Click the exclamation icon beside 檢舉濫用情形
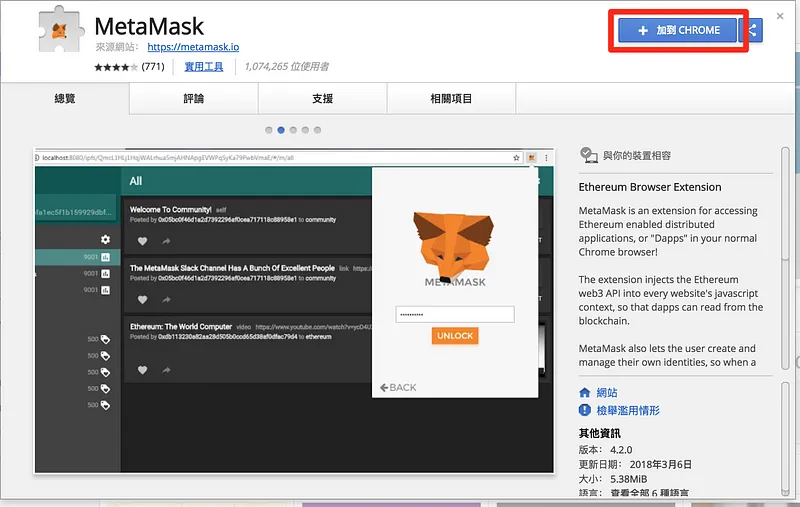 coord(585,410)
